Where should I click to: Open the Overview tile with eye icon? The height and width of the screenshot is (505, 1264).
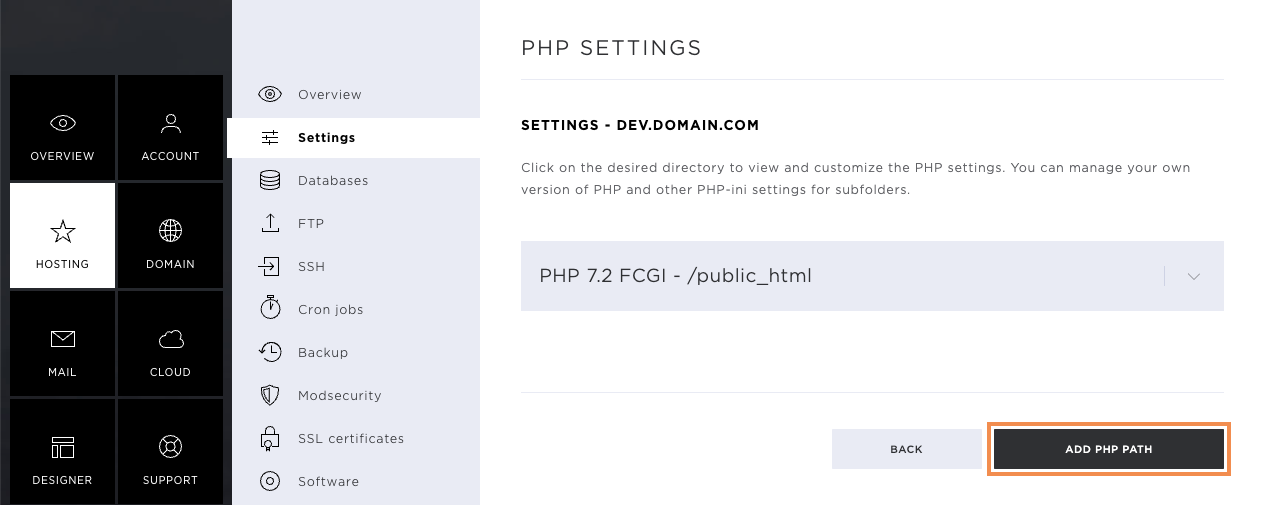point(62,128)
